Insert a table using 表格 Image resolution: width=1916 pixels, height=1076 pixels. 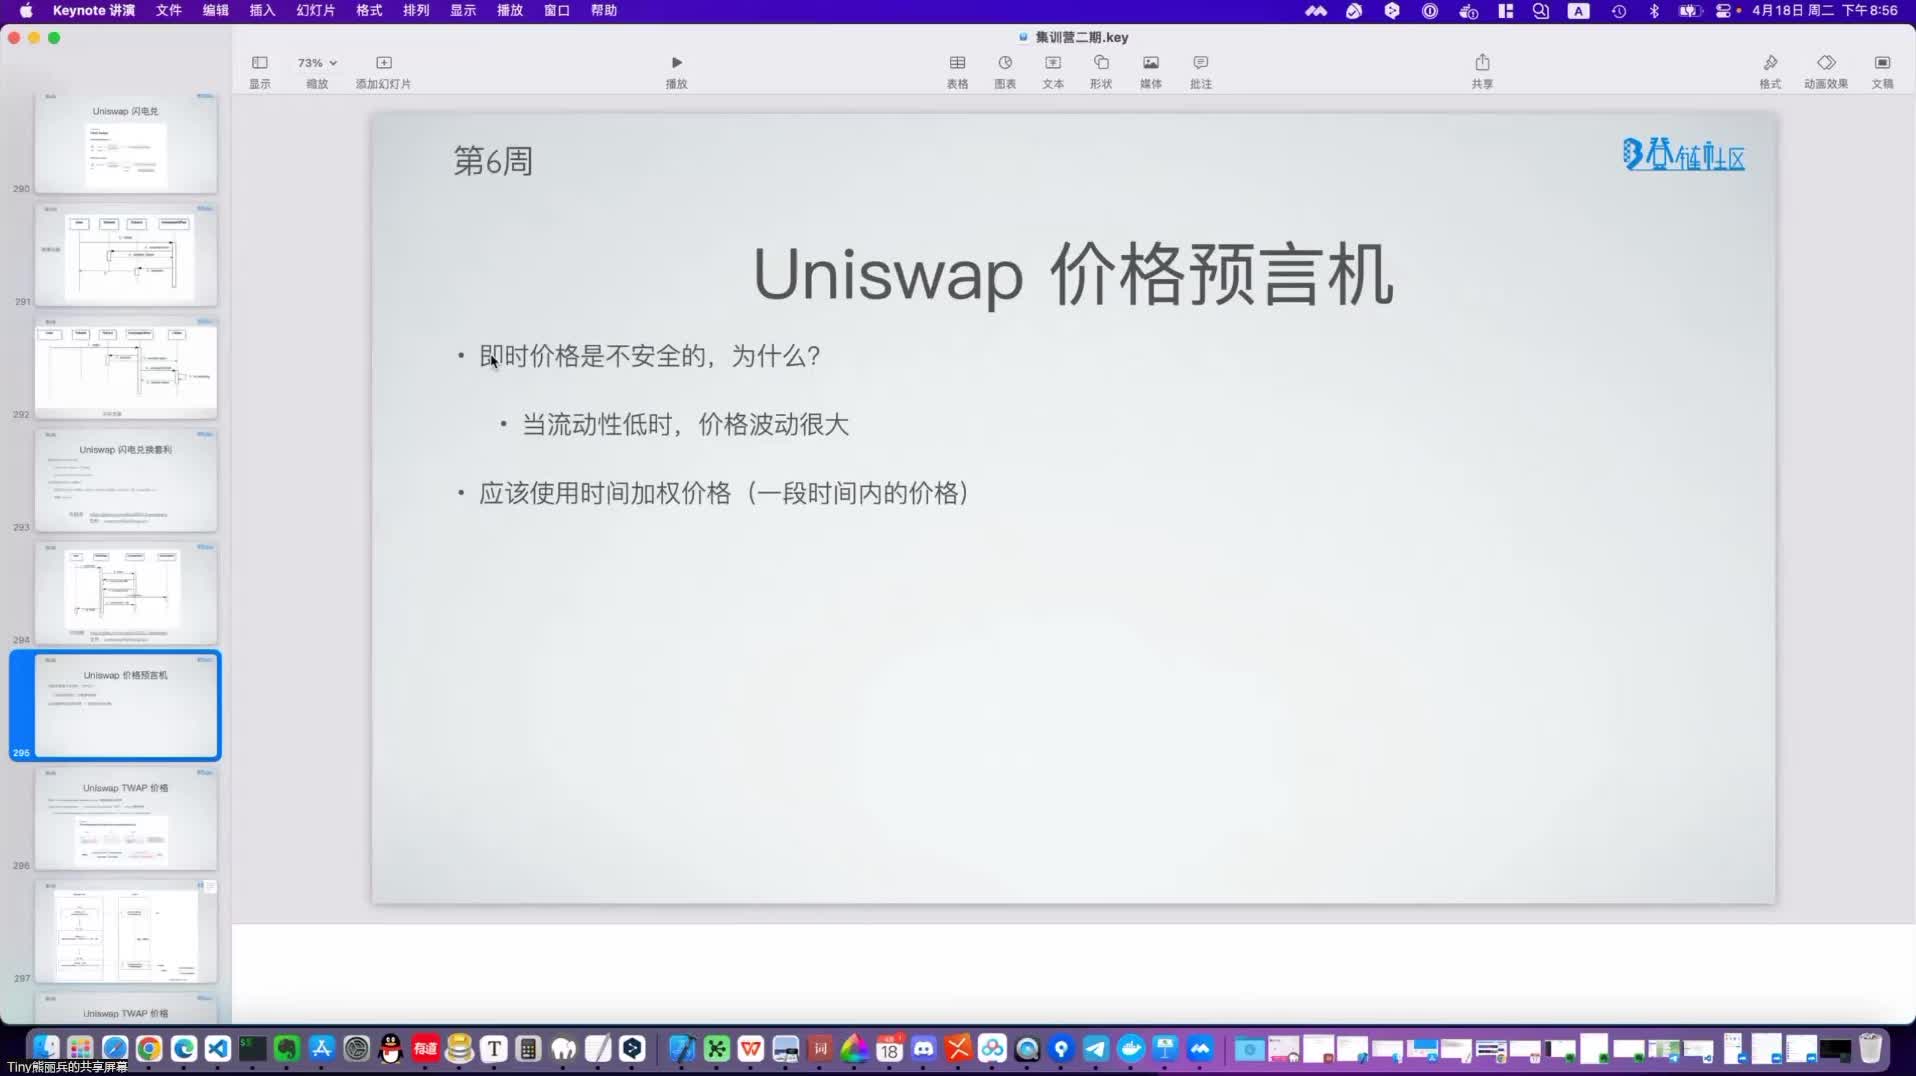(x=957, y=72)
